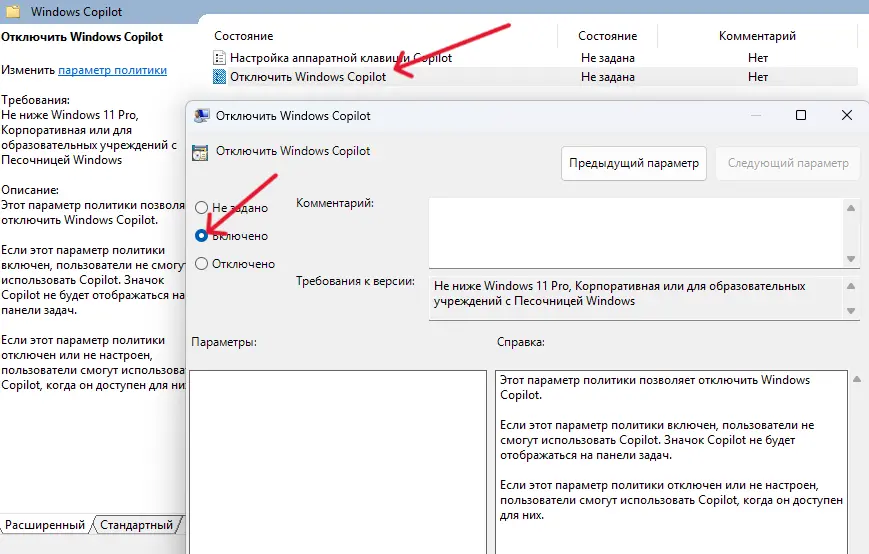This screenshot has height=554, width=869.
Task: Select the 'Не задано' radio button
Action: pos(201,208)
